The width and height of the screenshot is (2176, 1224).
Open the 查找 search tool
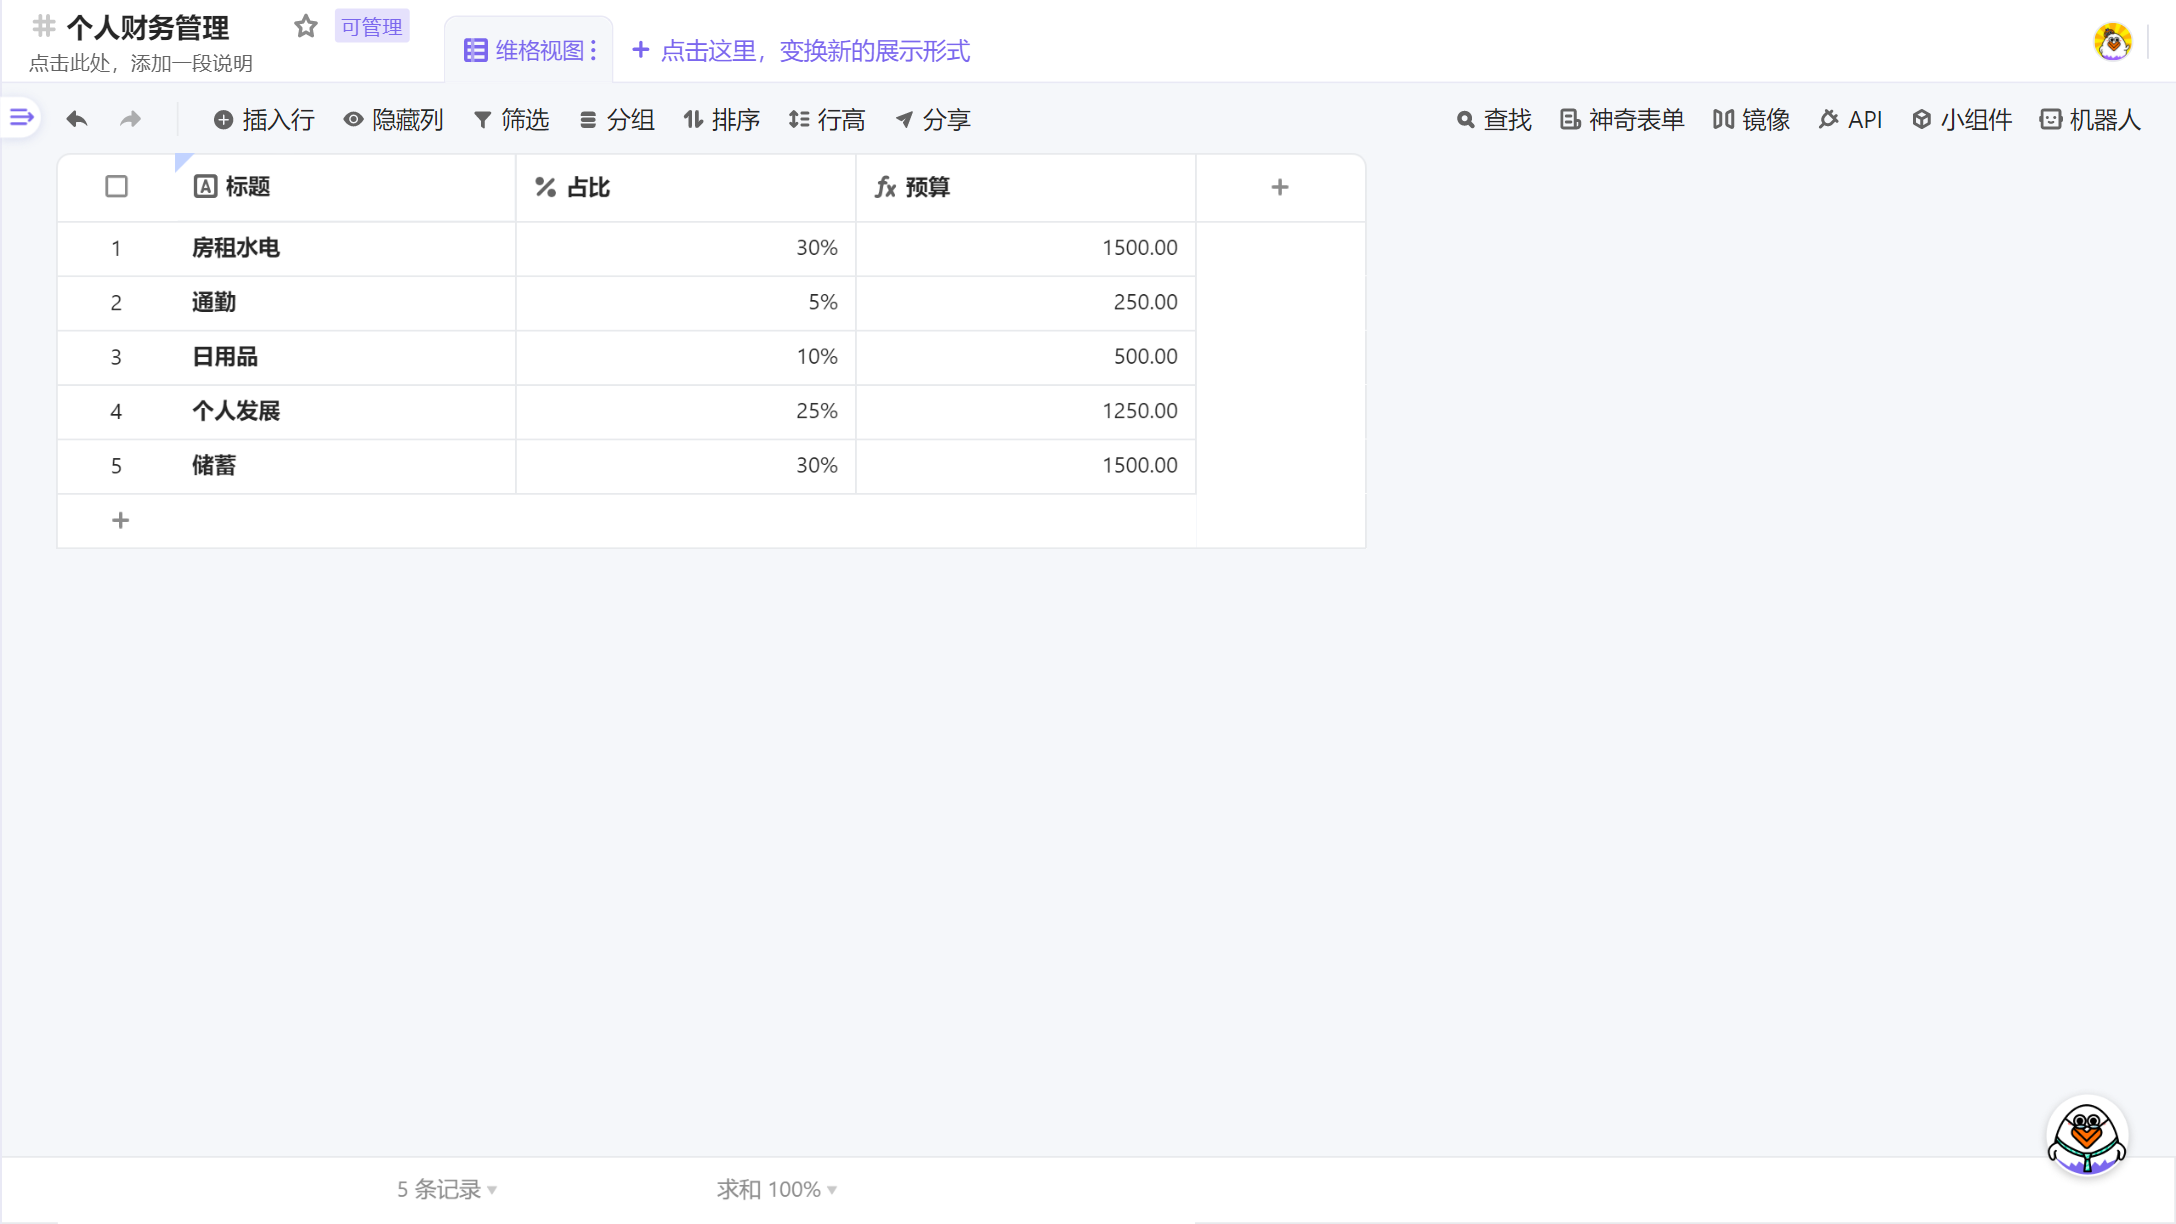click(1494, 119)
